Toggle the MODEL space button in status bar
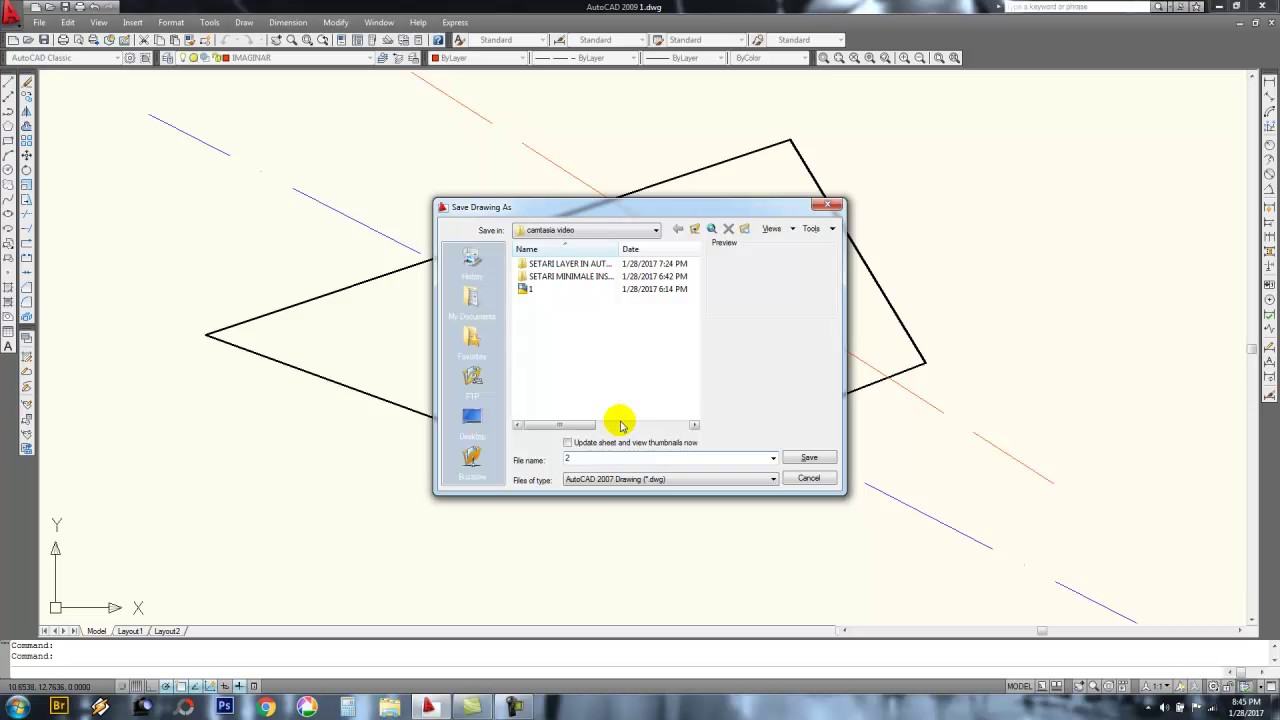Screen dimensions: 1280x720 [1019, 687]
